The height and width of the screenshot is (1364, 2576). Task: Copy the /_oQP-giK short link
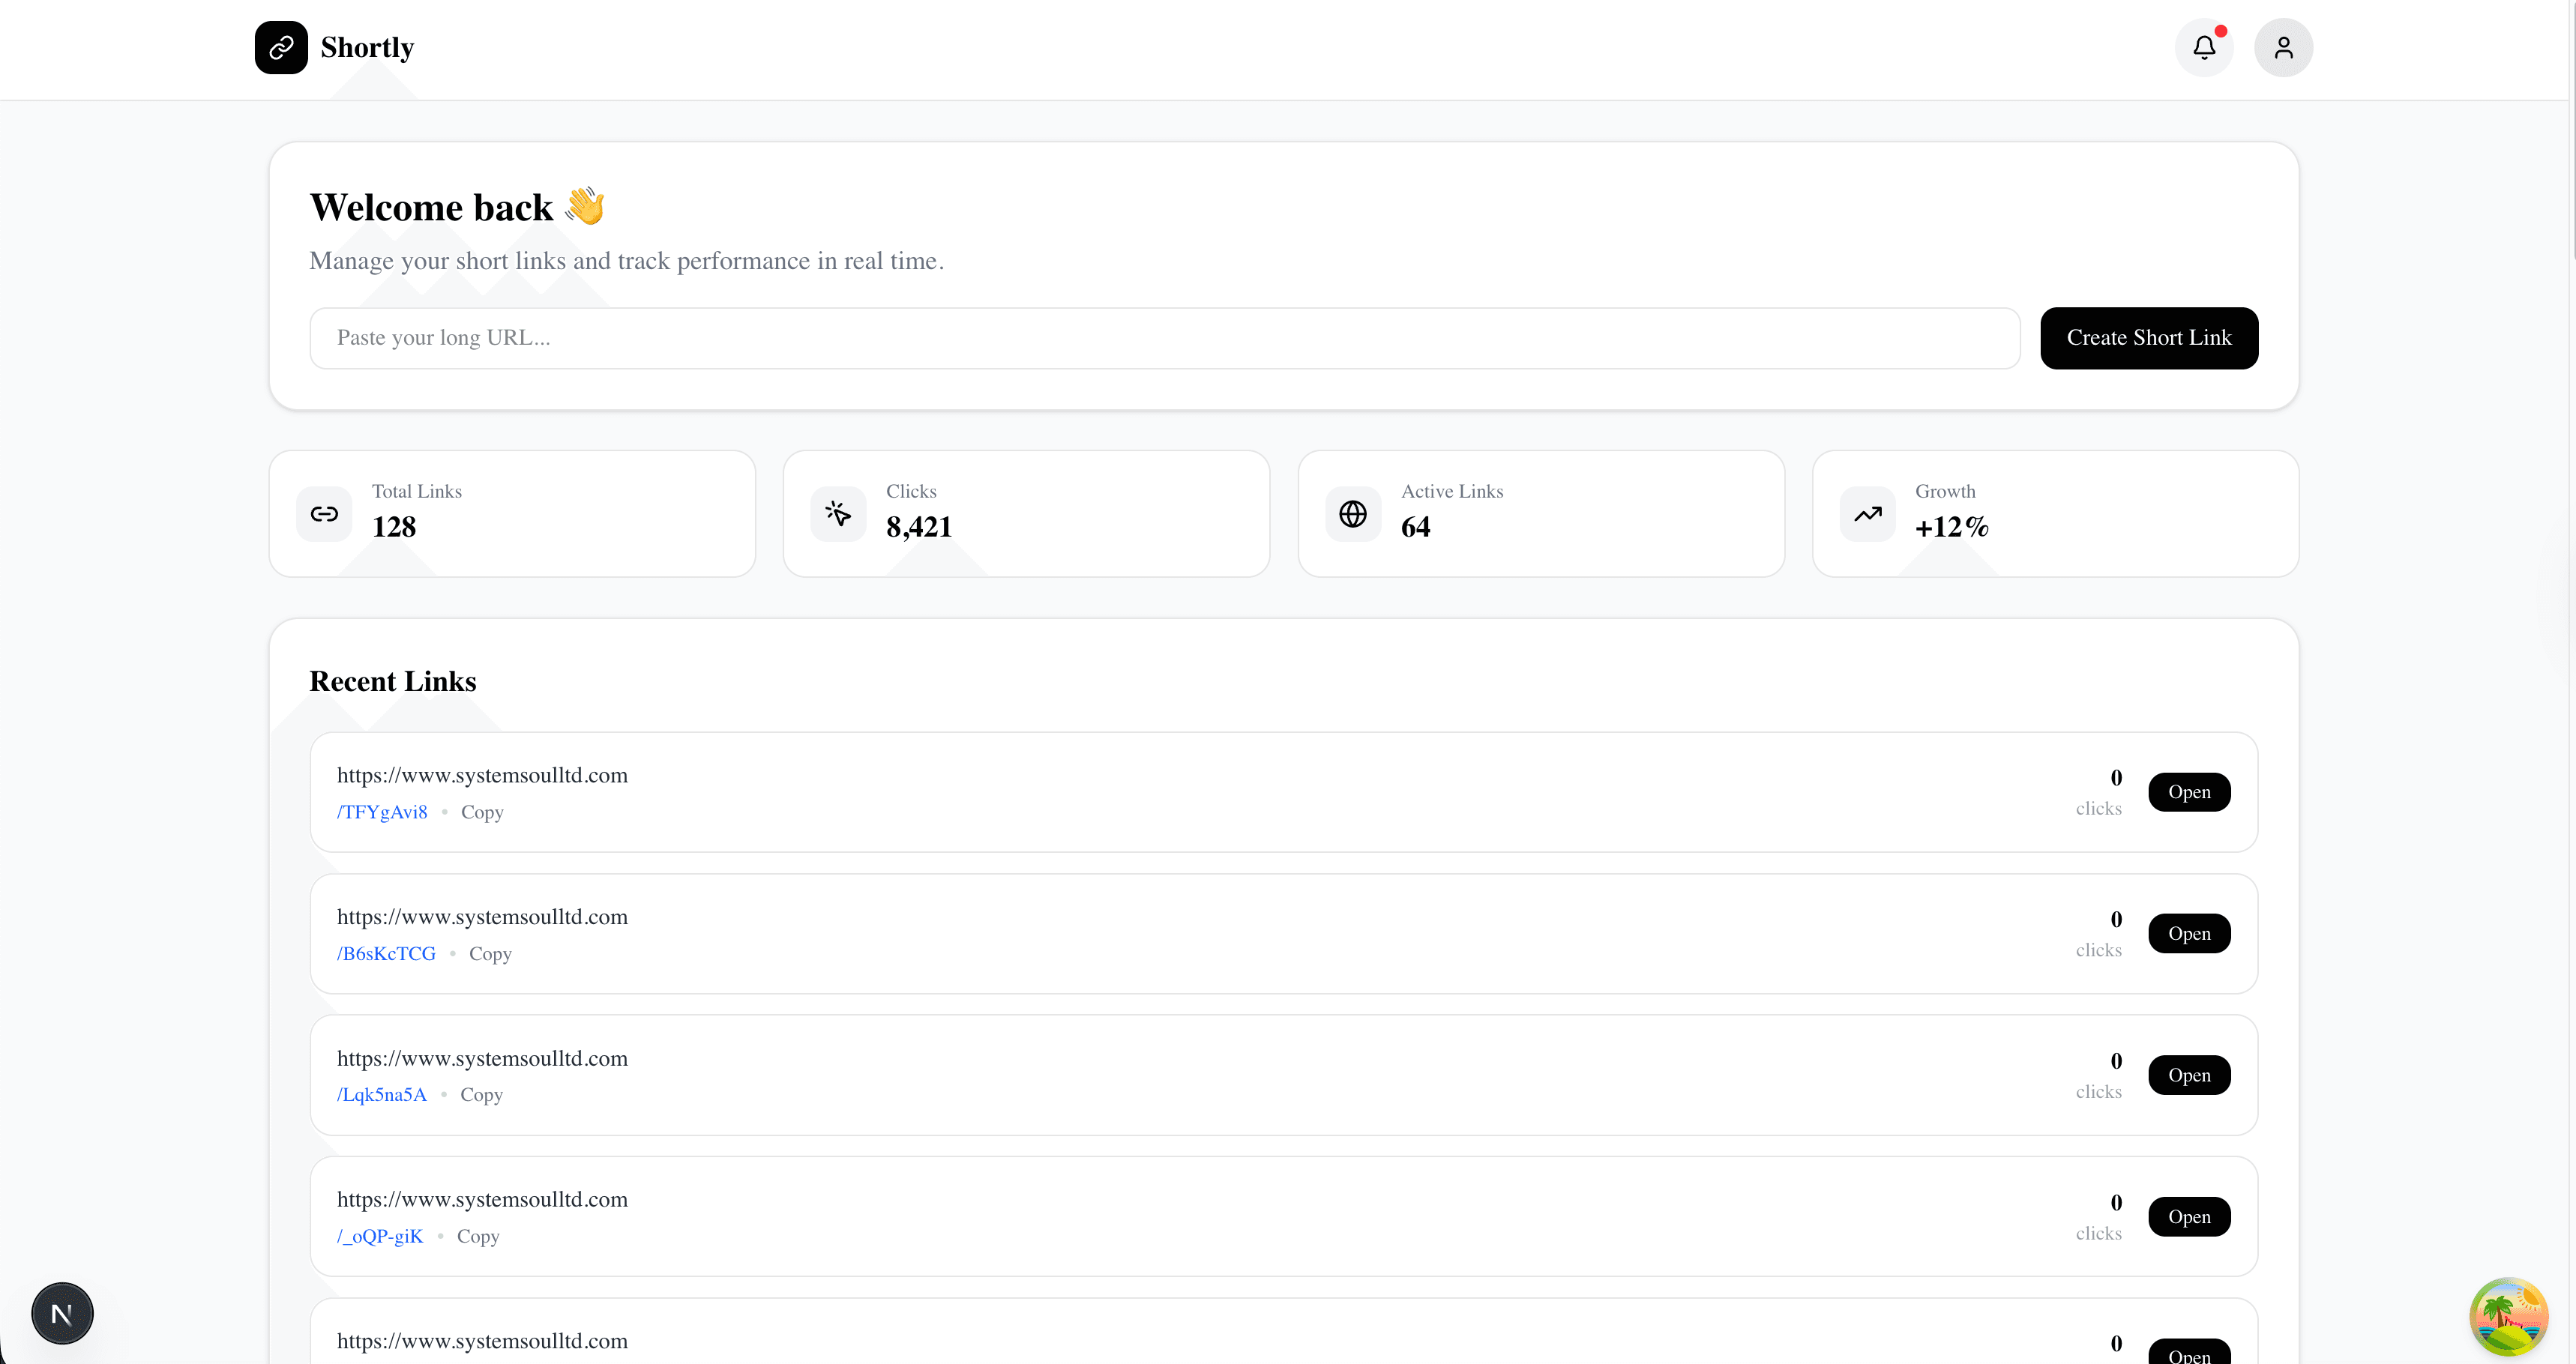[478, 1236]
